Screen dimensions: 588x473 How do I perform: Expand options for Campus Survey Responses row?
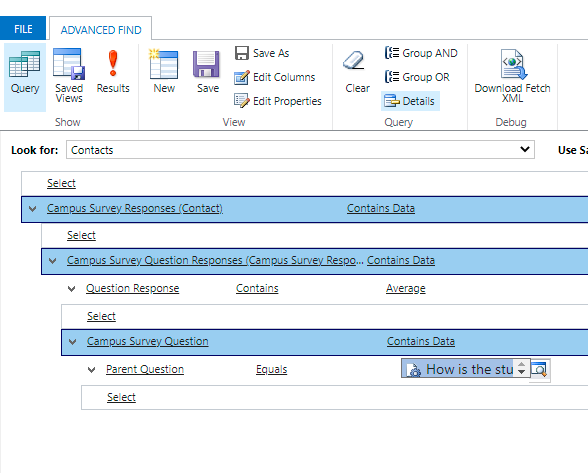click(x=33, y=209)
